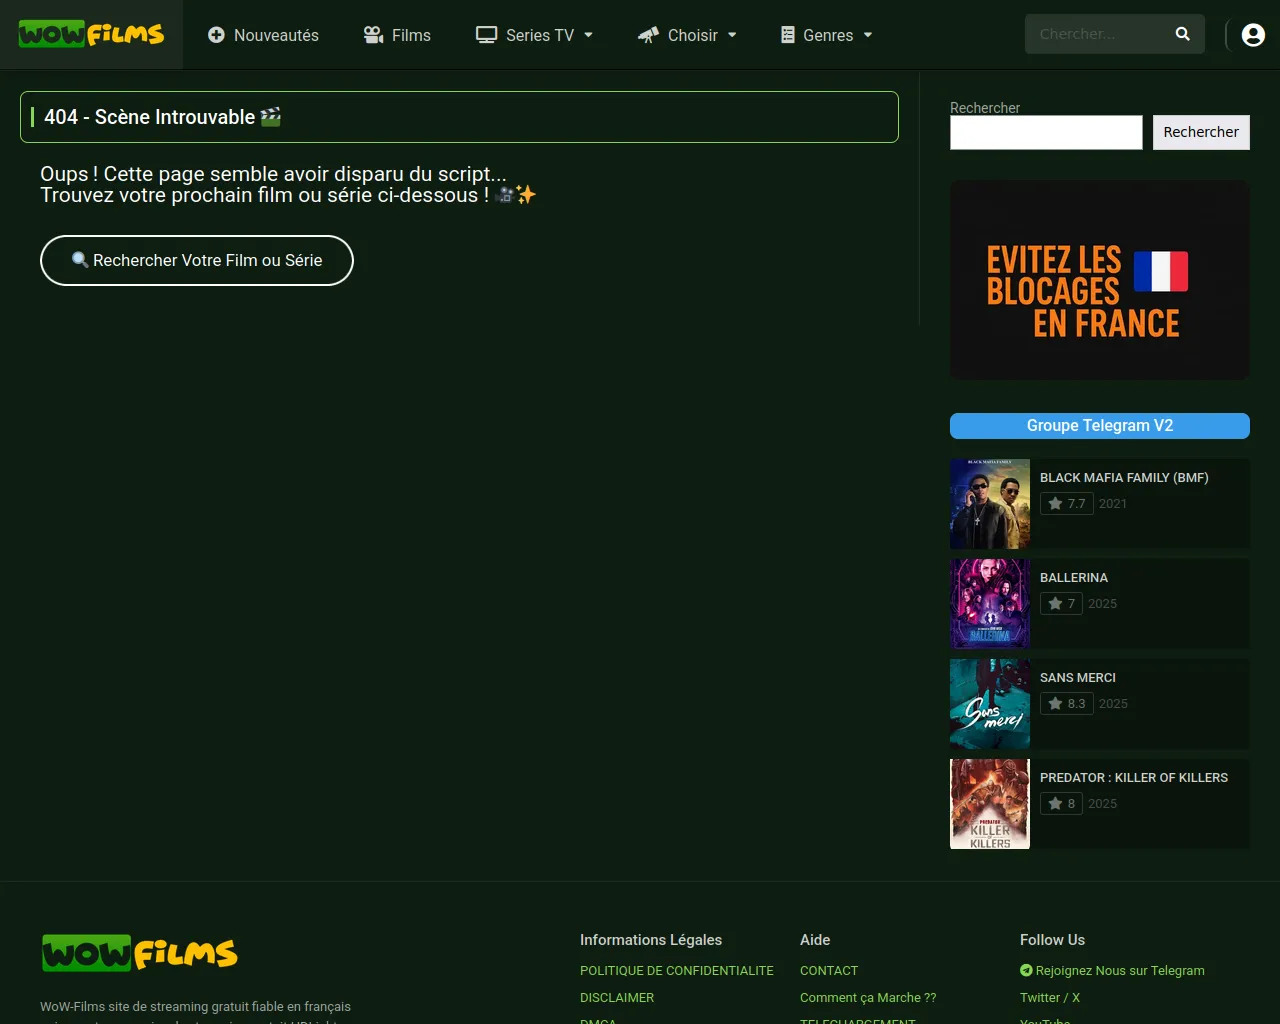Viewport: 1280px width, 1024px height.
Task: Open the Genres menu
Action: [827, 35]
